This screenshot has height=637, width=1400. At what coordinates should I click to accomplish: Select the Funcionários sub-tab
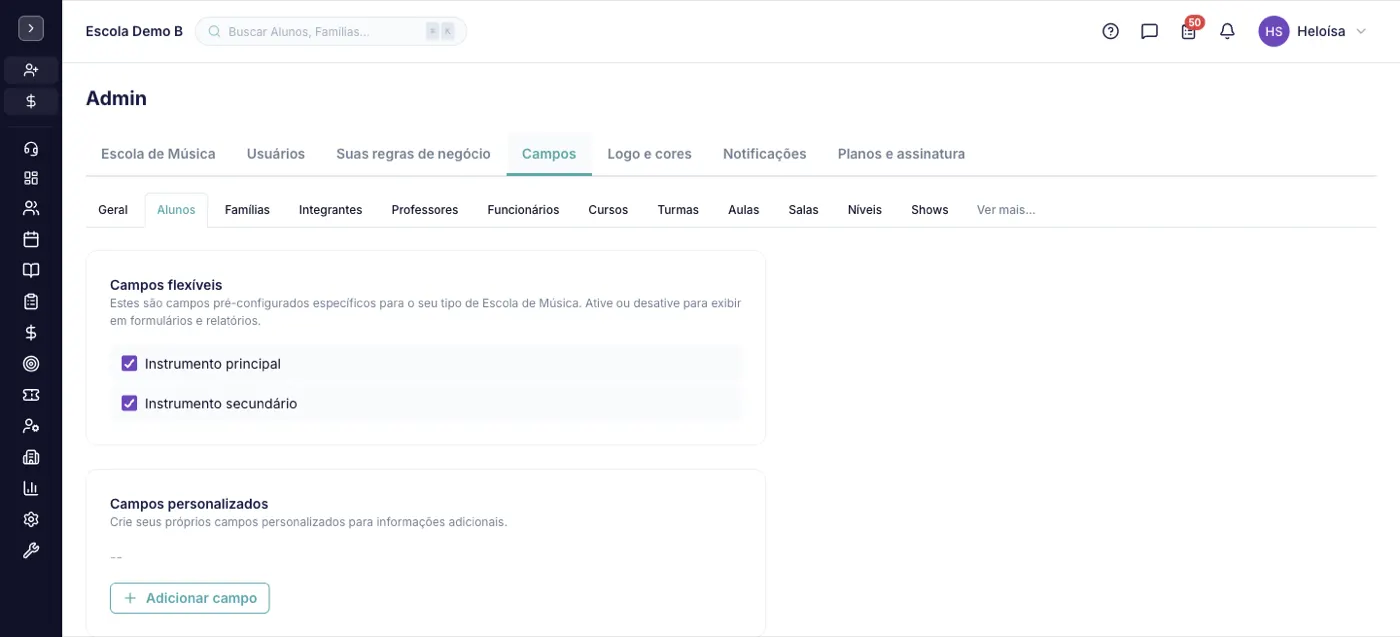[523, 210]
